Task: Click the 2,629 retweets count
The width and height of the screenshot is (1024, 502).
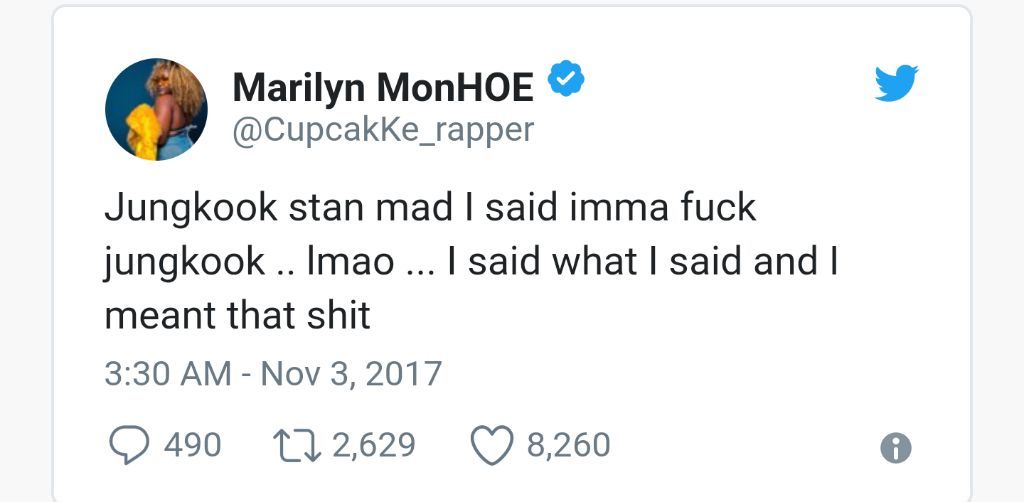Action: [x=374, y=446]
